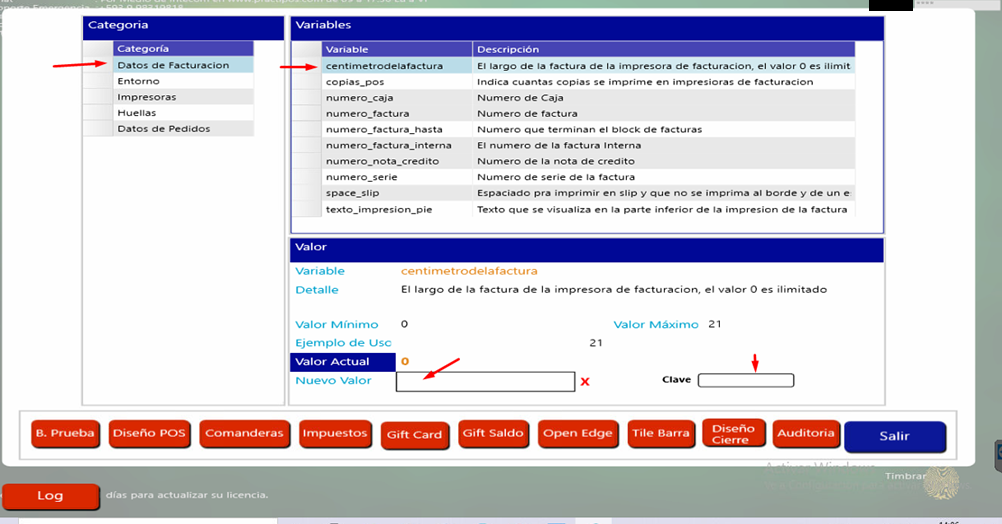This screenshot has height=524, width=1002.
Task: Click the Nuevo Valor input field
Action: pyautogui.click(x=485, y=381)
